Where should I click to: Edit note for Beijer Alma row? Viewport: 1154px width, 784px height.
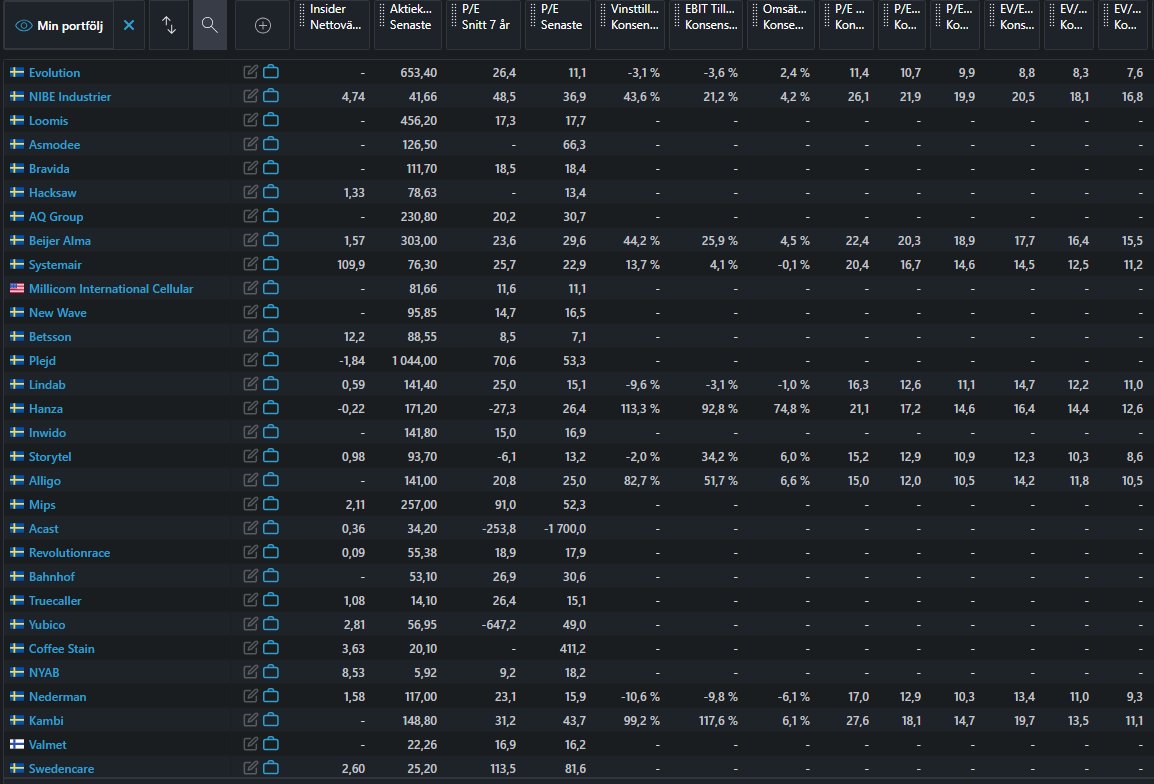click(x=251, y=240)
